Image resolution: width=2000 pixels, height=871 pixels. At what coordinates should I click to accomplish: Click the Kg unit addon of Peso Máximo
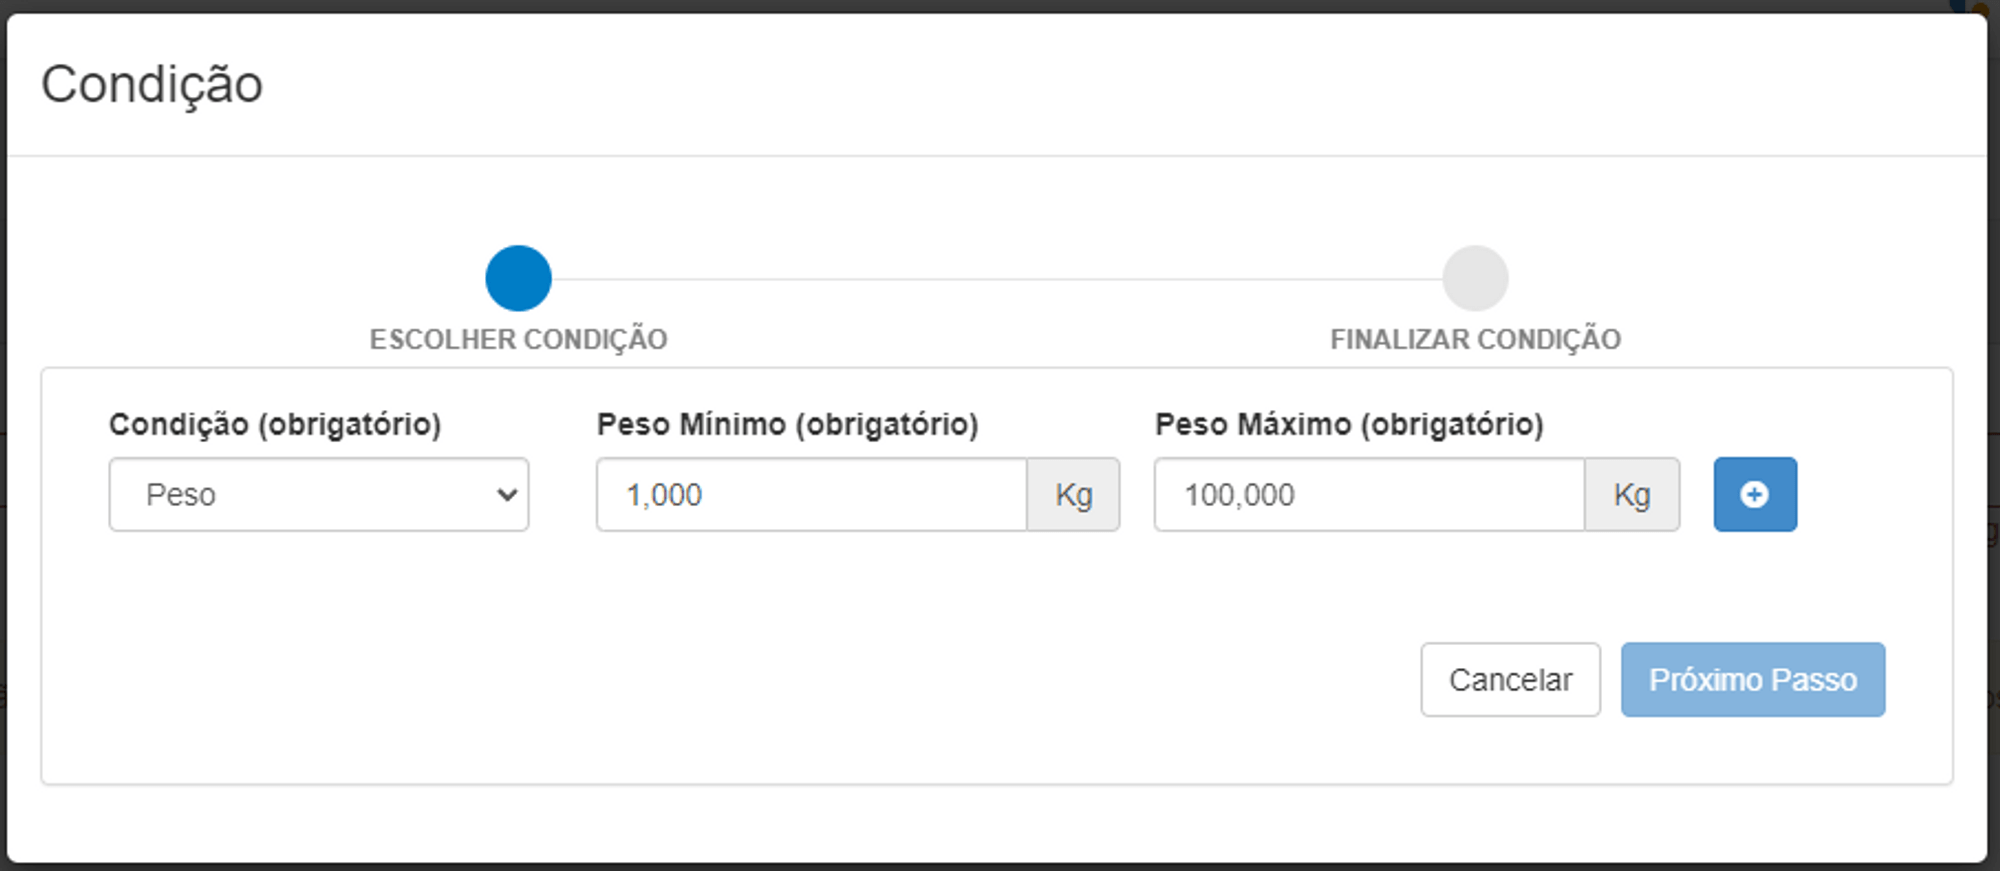pos(1632,494)
